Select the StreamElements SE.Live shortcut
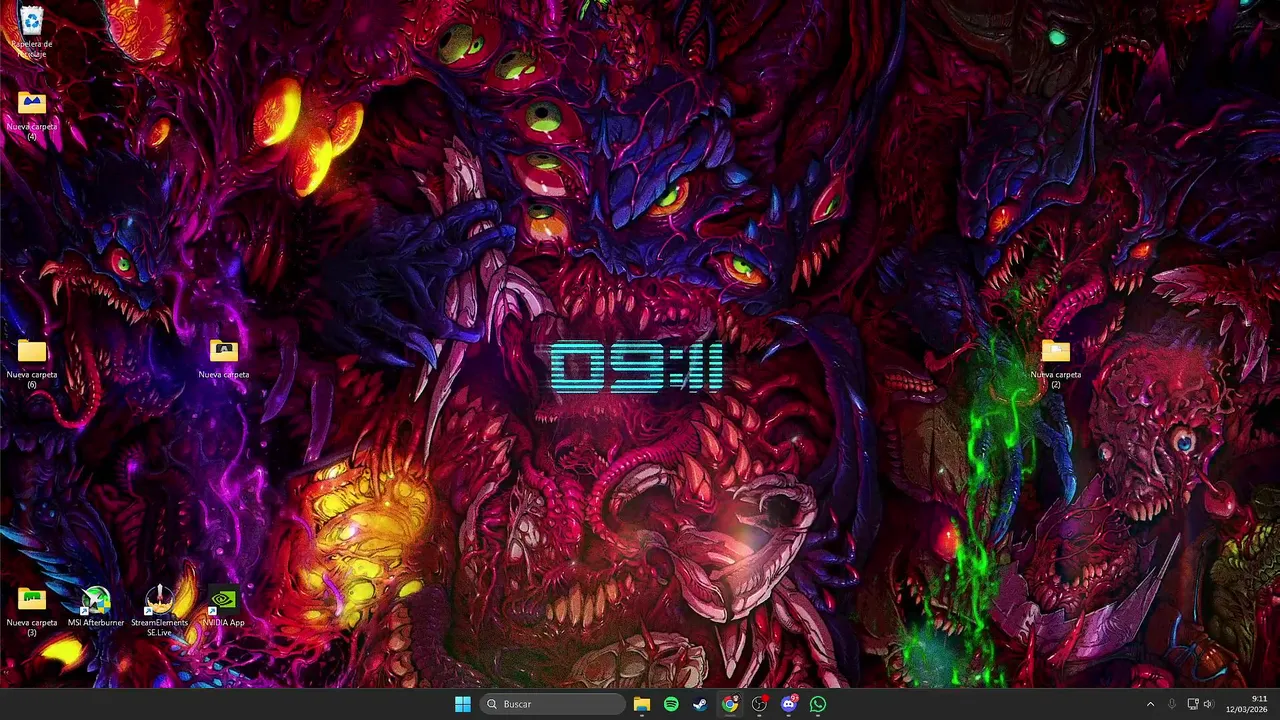Viewport: 1280px width, 720px height. click(160, 610)
